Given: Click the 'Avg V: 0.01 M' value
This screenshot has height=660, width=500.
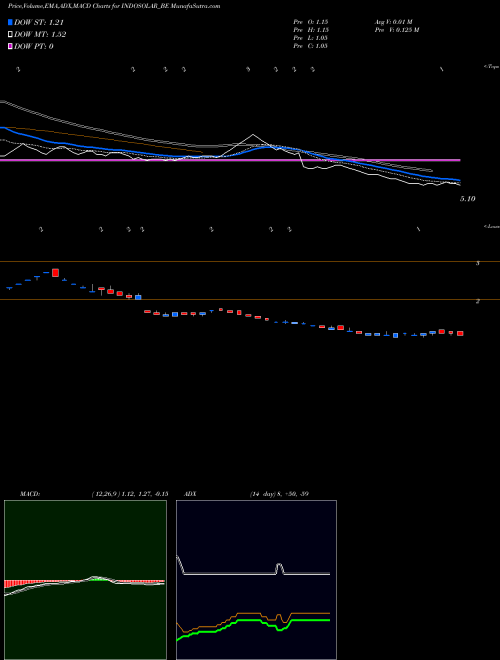Looking at the screenshot, I should click(394, 22).
